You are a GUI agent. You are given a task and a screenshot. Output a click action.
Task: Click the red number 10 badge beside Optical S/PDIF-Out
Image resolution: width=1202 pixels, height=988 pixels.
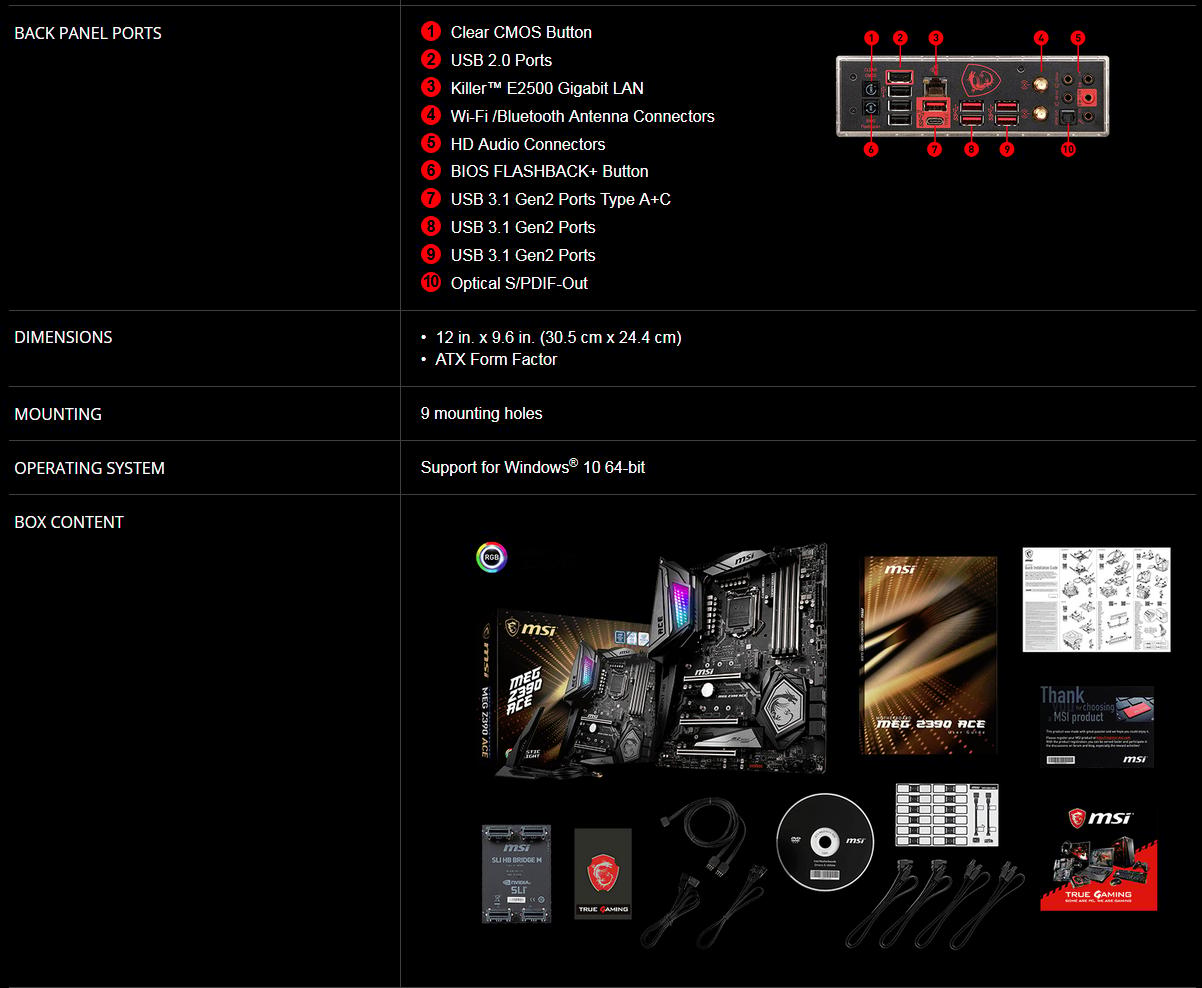click(x=431, y=282)
